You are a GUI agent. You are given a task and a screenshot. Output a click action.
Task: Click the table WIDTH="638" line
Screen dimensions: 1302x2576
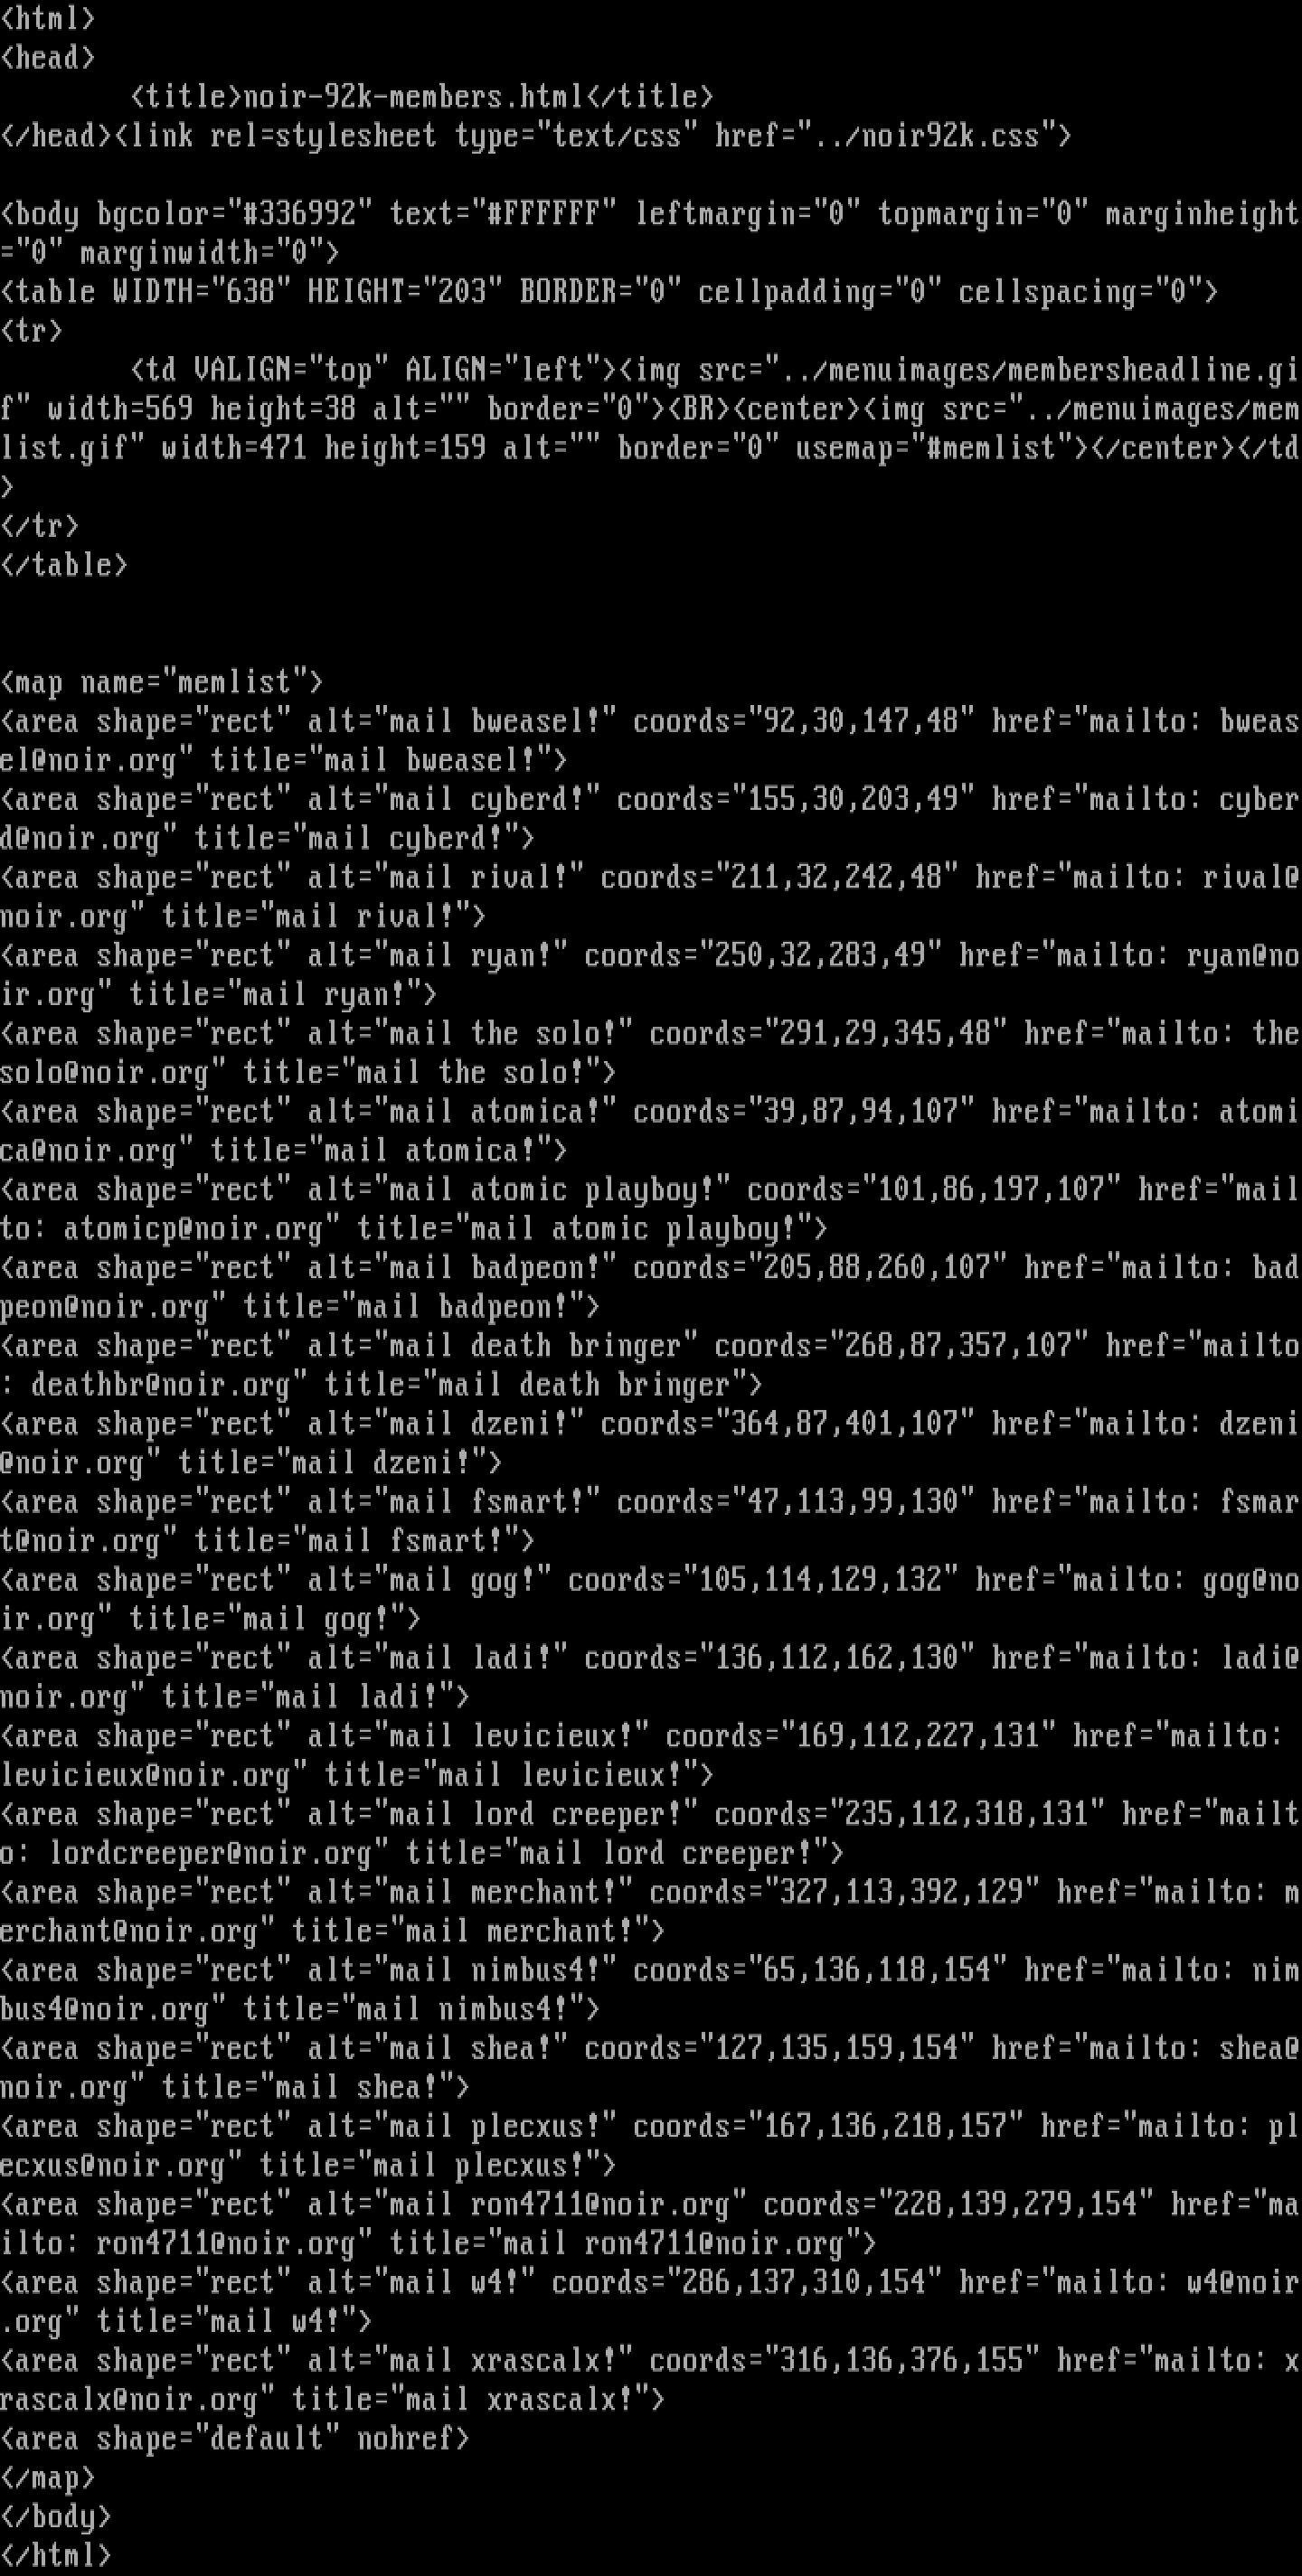click(609, 292)
